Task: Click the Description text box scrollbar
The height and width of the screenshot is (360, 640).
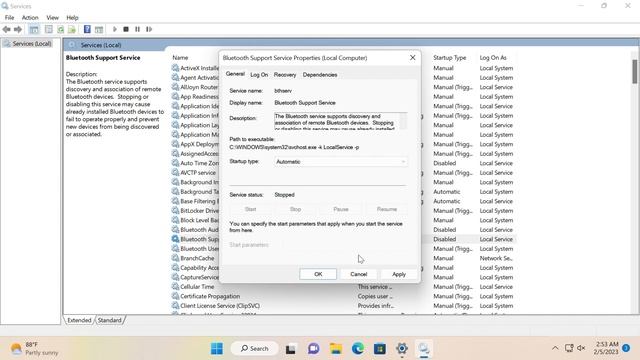Action: [x=403, y=121]
